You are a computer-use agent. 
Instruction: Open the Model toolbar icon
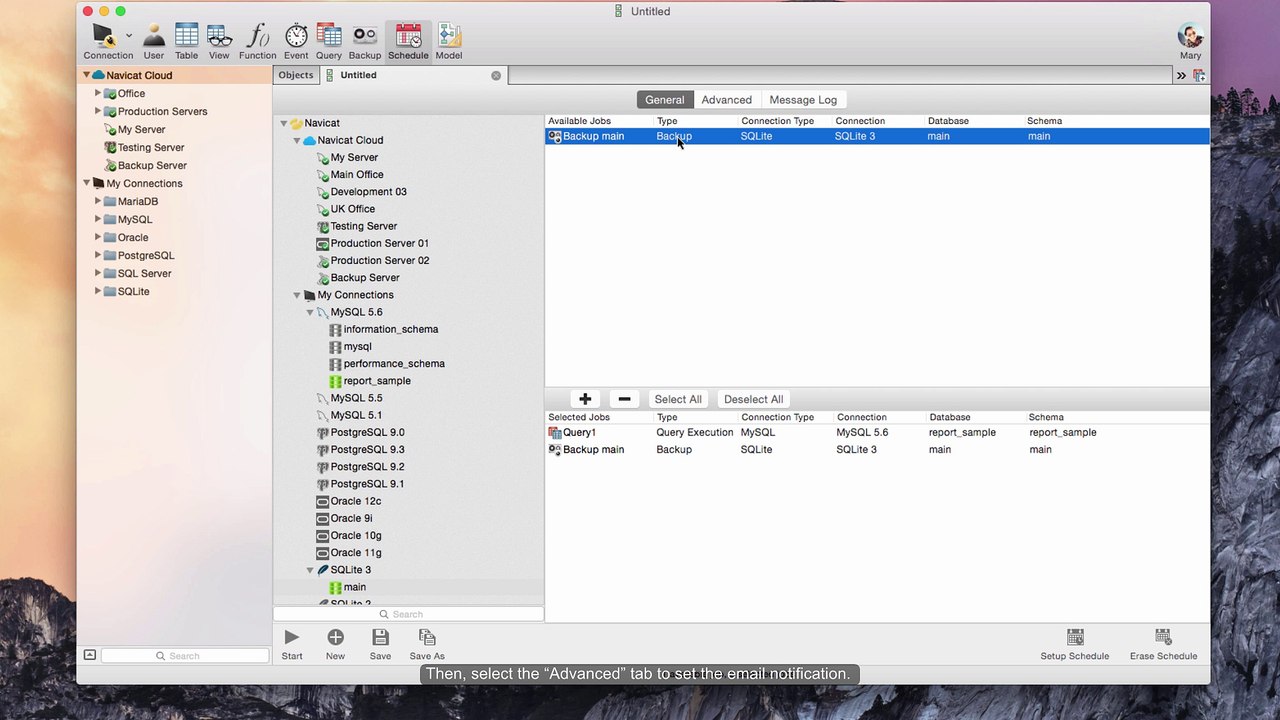pyautogui.click(x=448, y=36)
